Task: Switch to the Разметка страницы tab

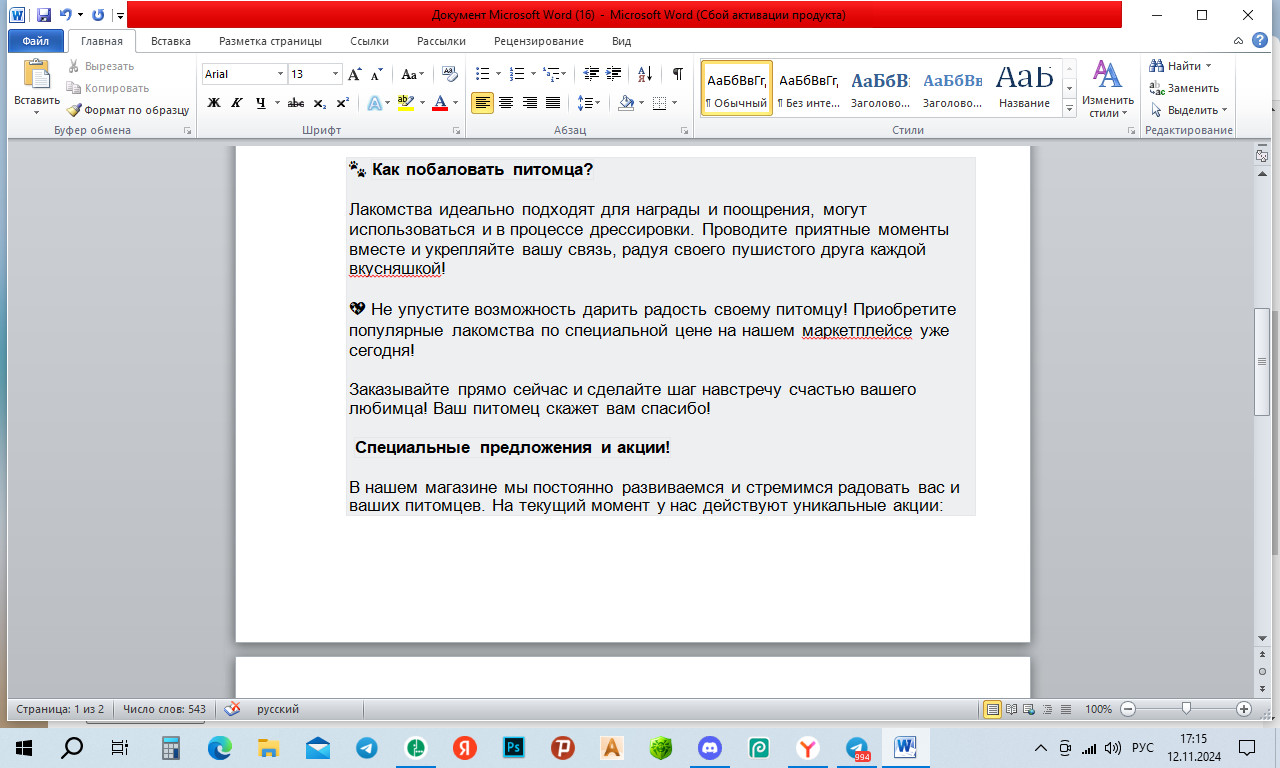Action: click(x=270, y=41)
